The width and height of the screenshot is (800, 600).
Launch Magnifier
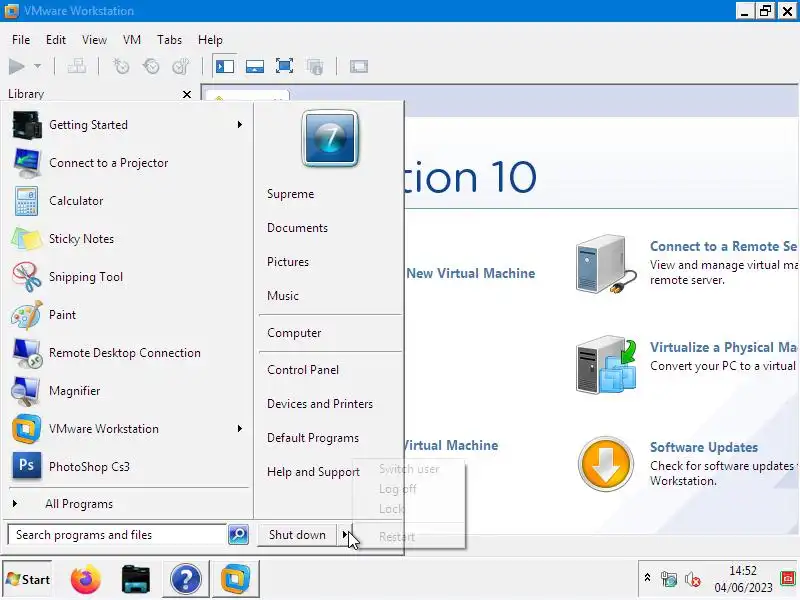click(x=128, y=391)
